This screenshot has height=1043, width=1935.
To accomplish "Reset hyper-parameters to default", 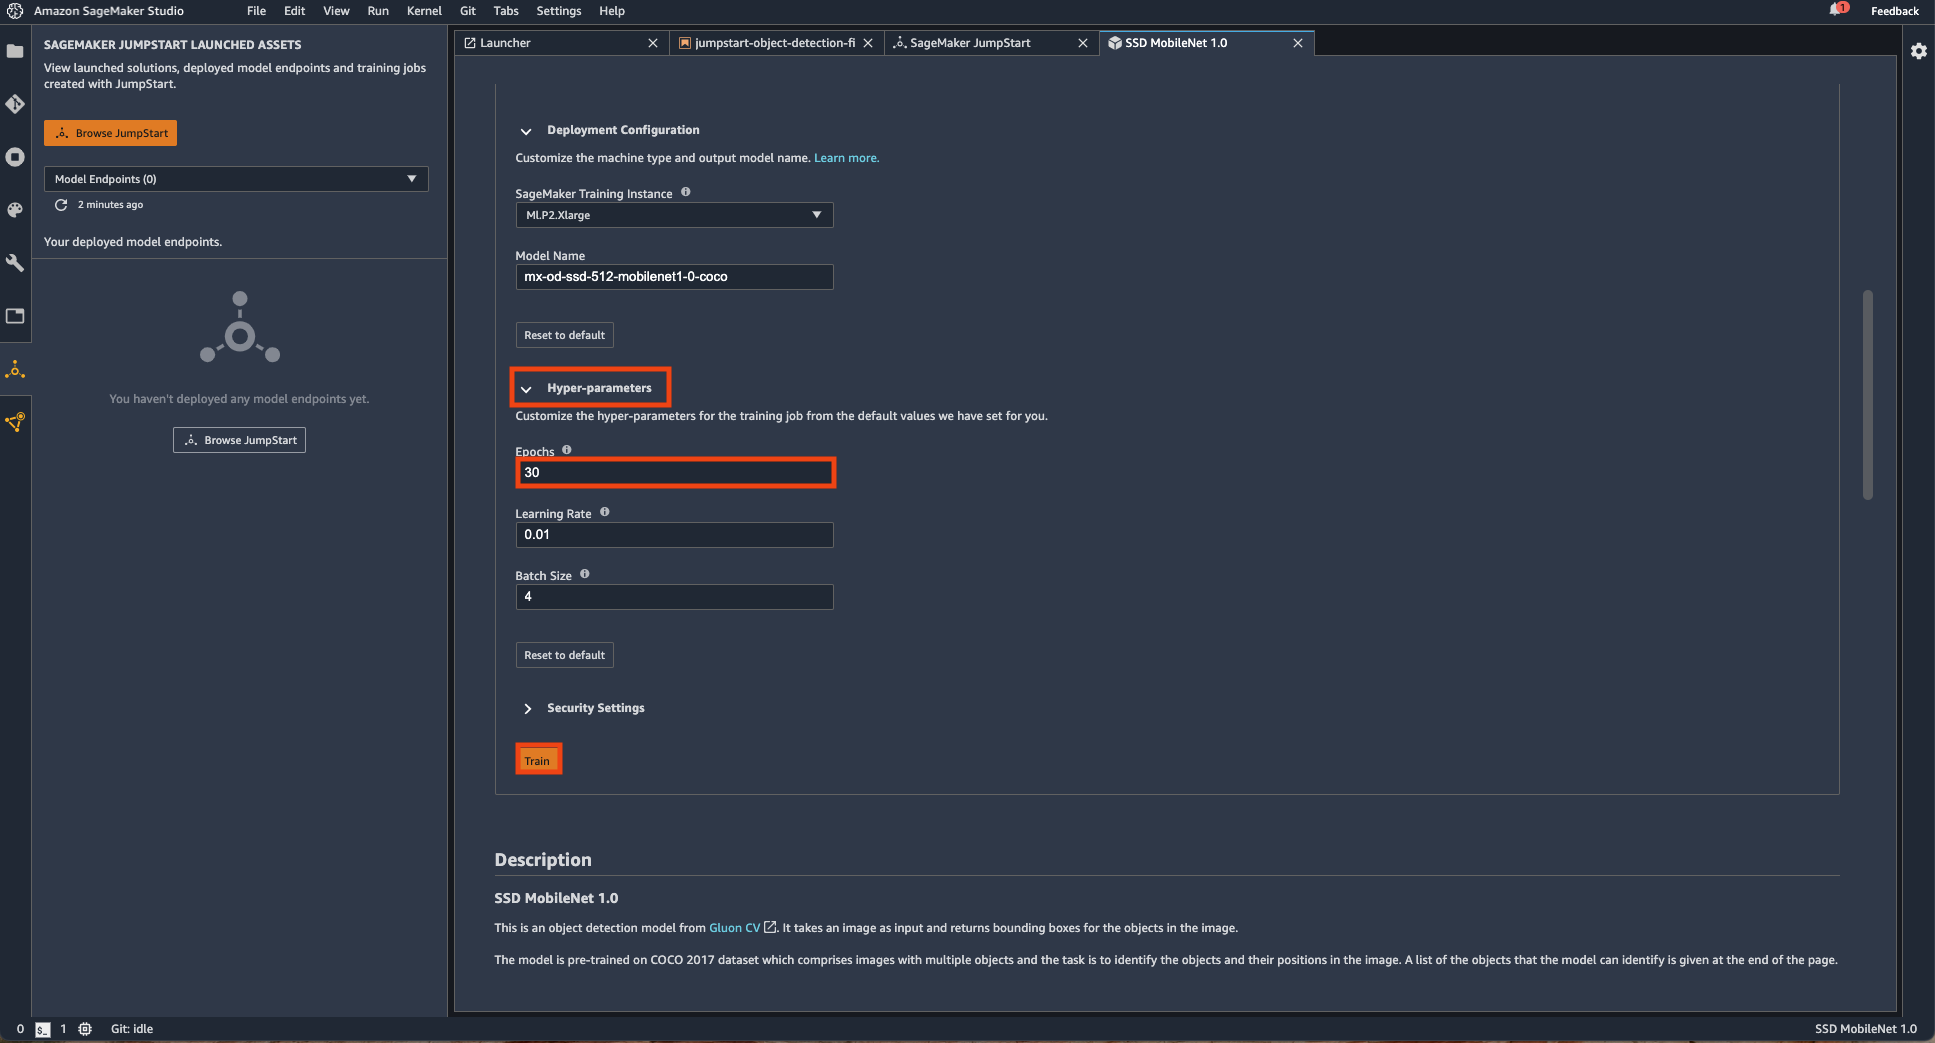I will (565, 655).
